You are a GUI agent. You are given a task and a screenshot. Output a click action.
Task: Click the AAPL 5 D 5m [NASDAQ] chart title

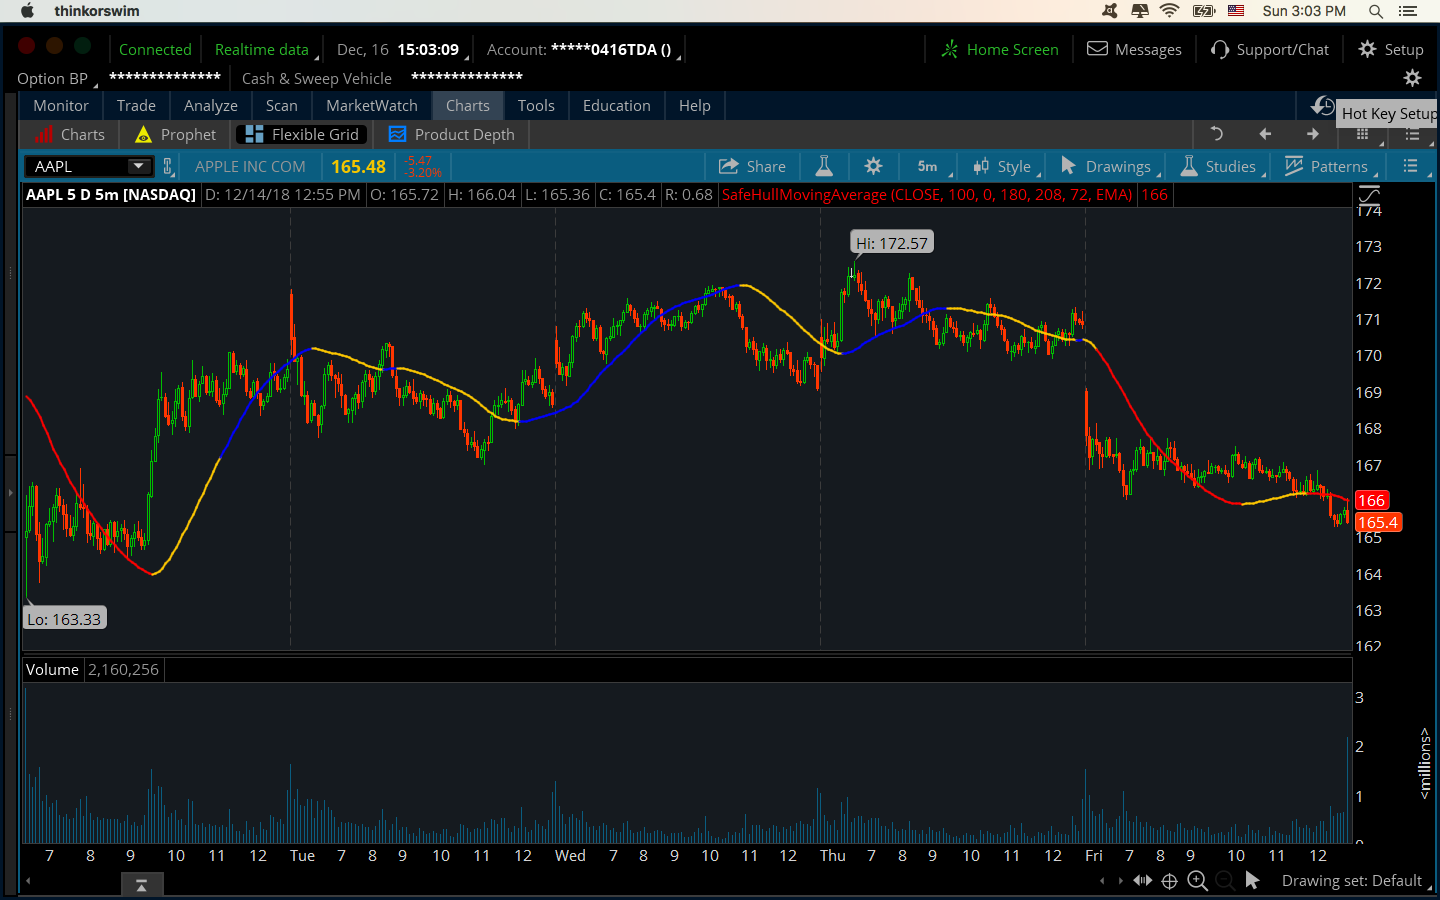[110, 195]
